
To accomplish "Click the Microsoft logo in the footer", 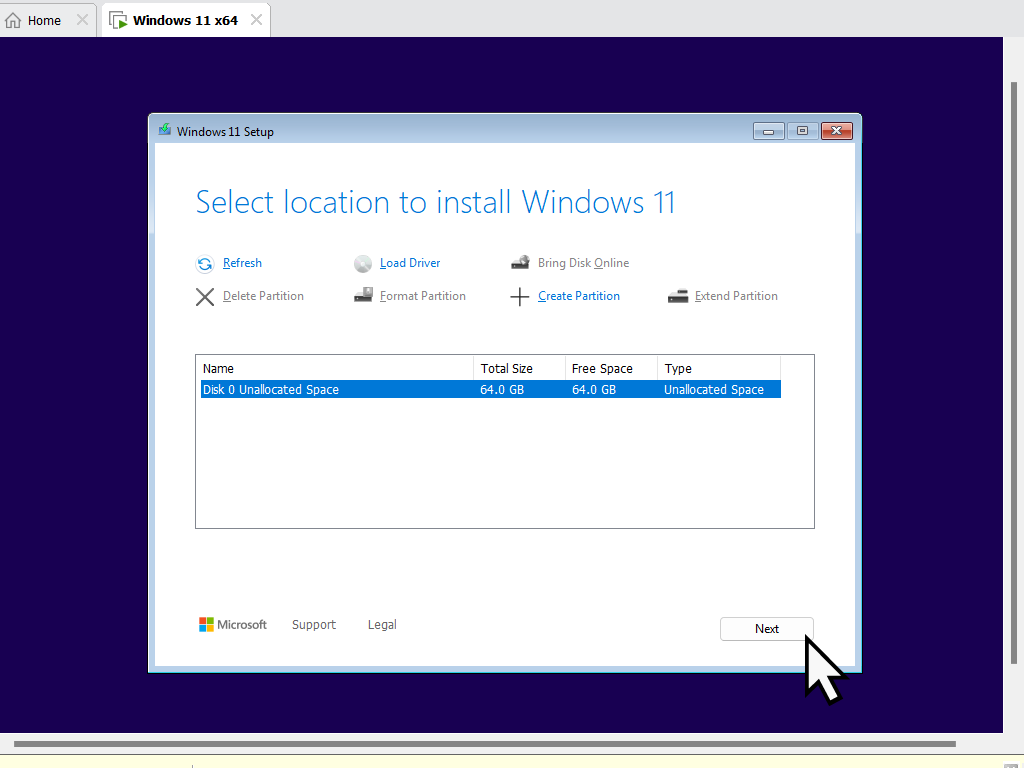I will pos(206,624).
